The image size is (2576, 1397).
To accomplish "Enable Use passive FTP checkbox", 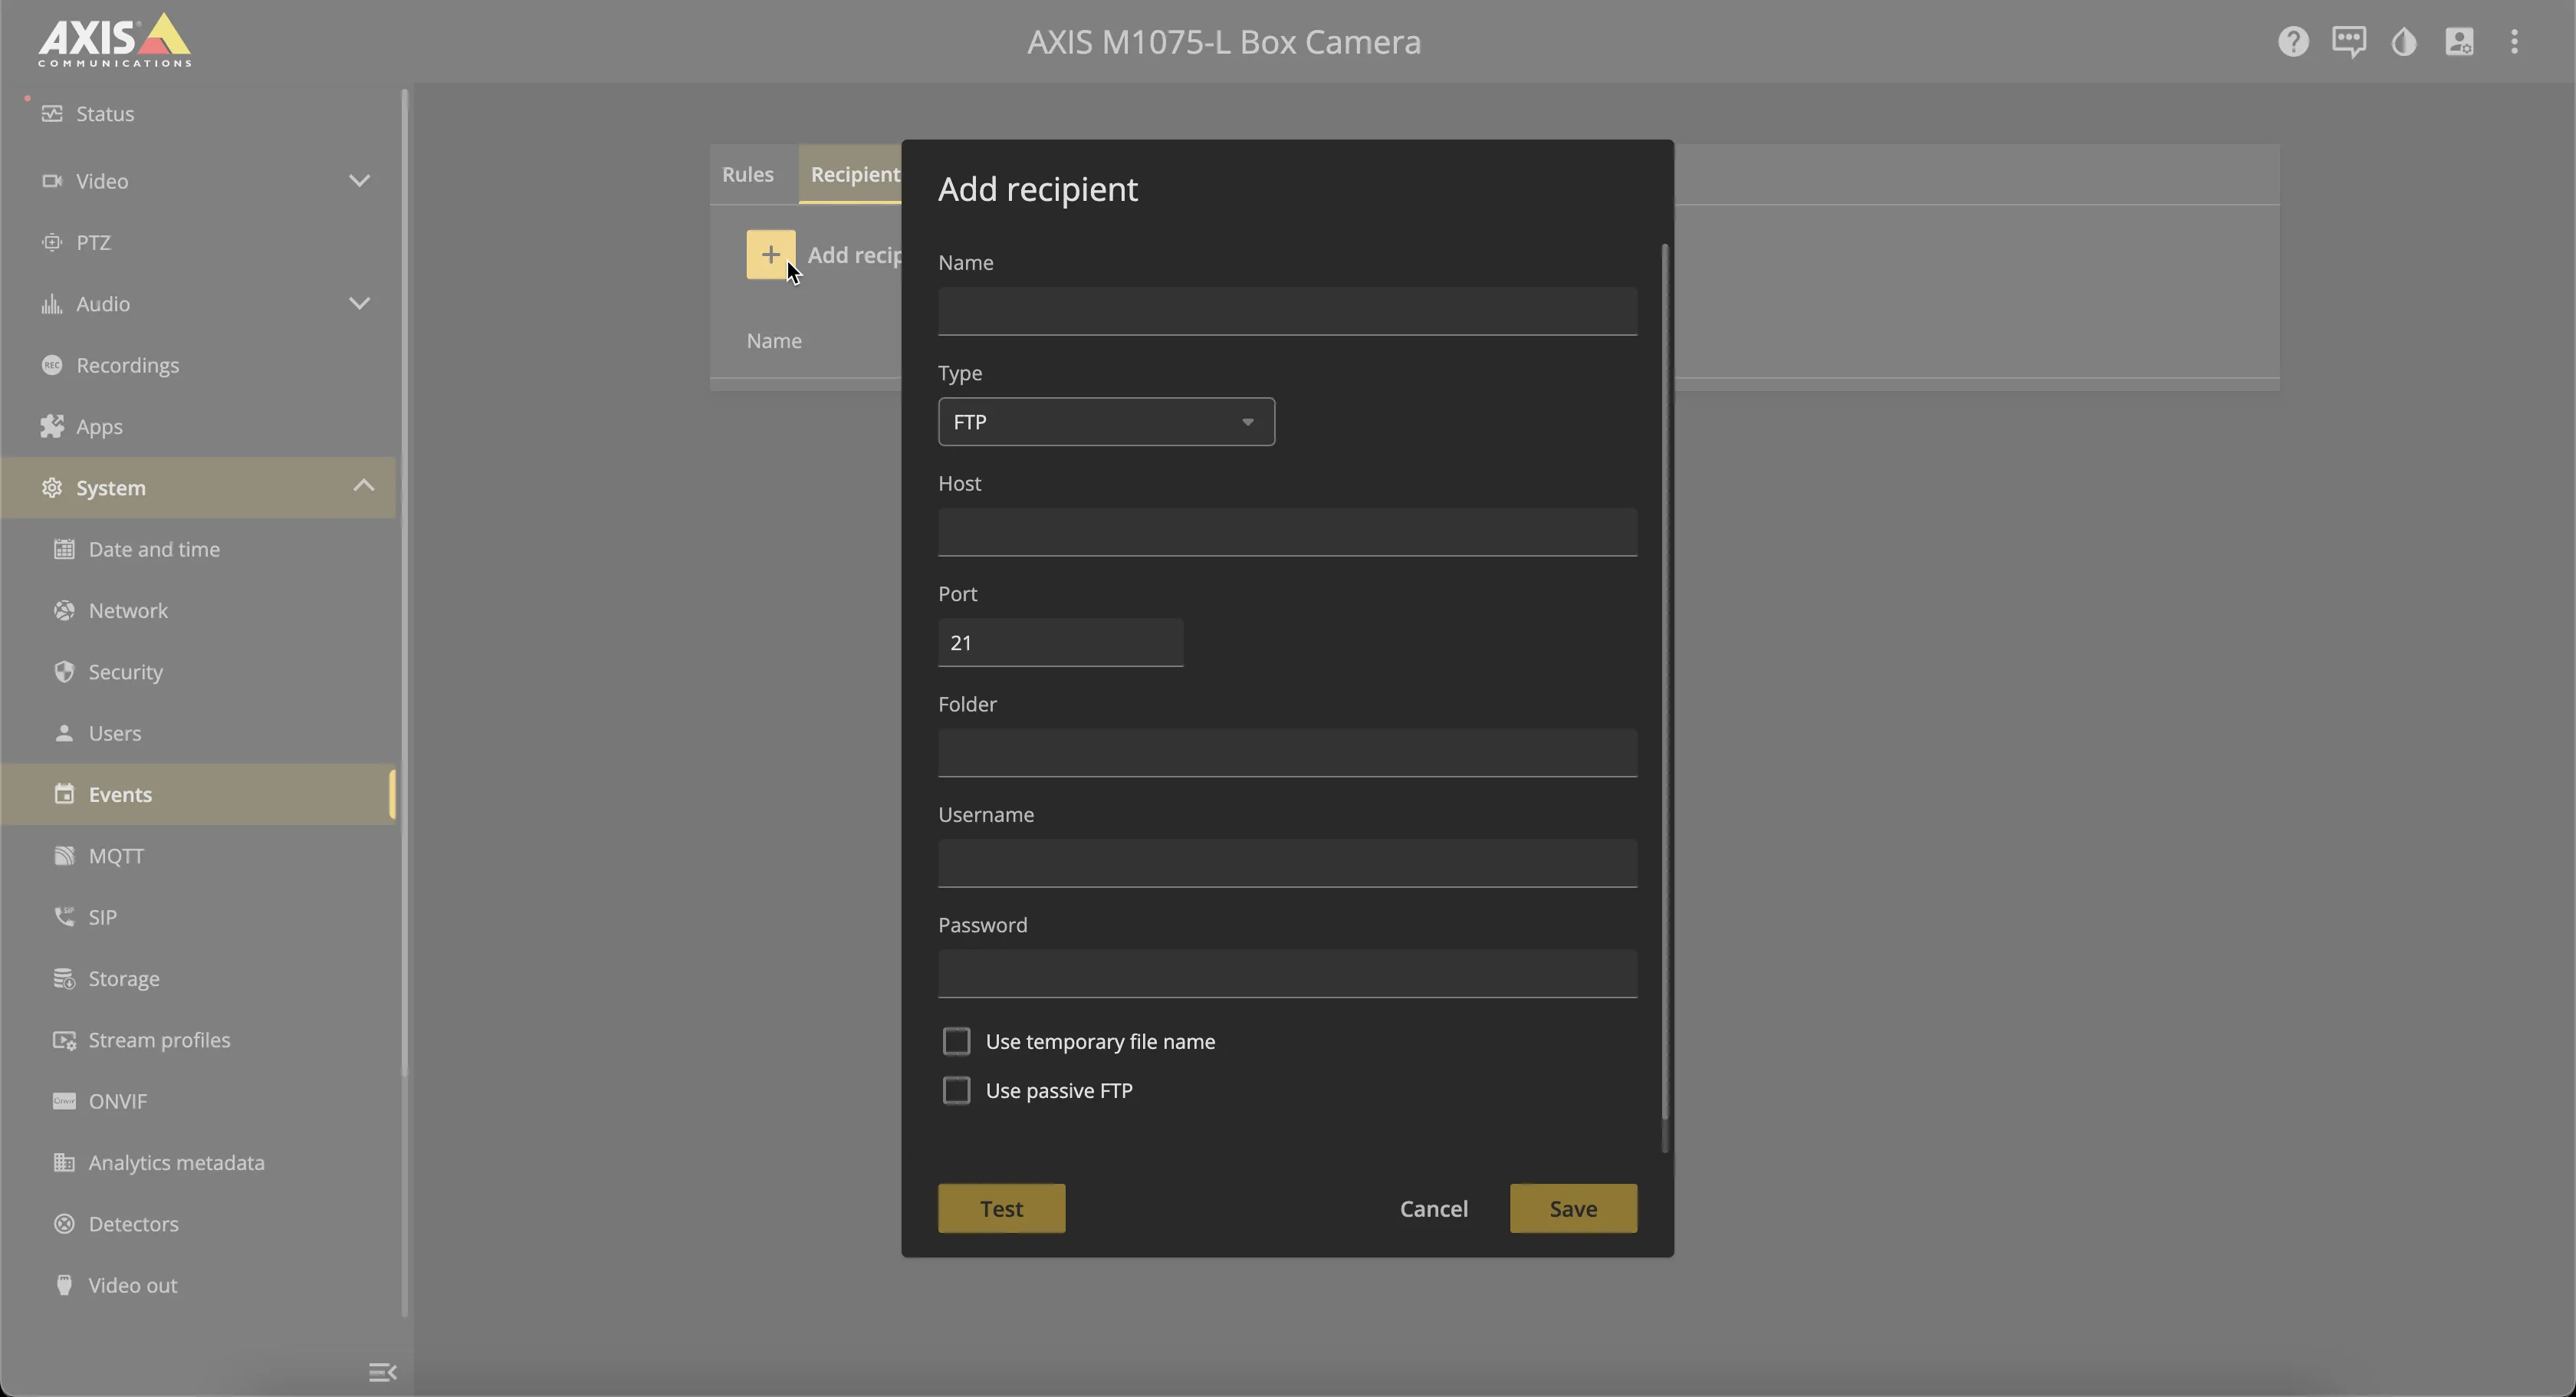I will (956, 1090).
